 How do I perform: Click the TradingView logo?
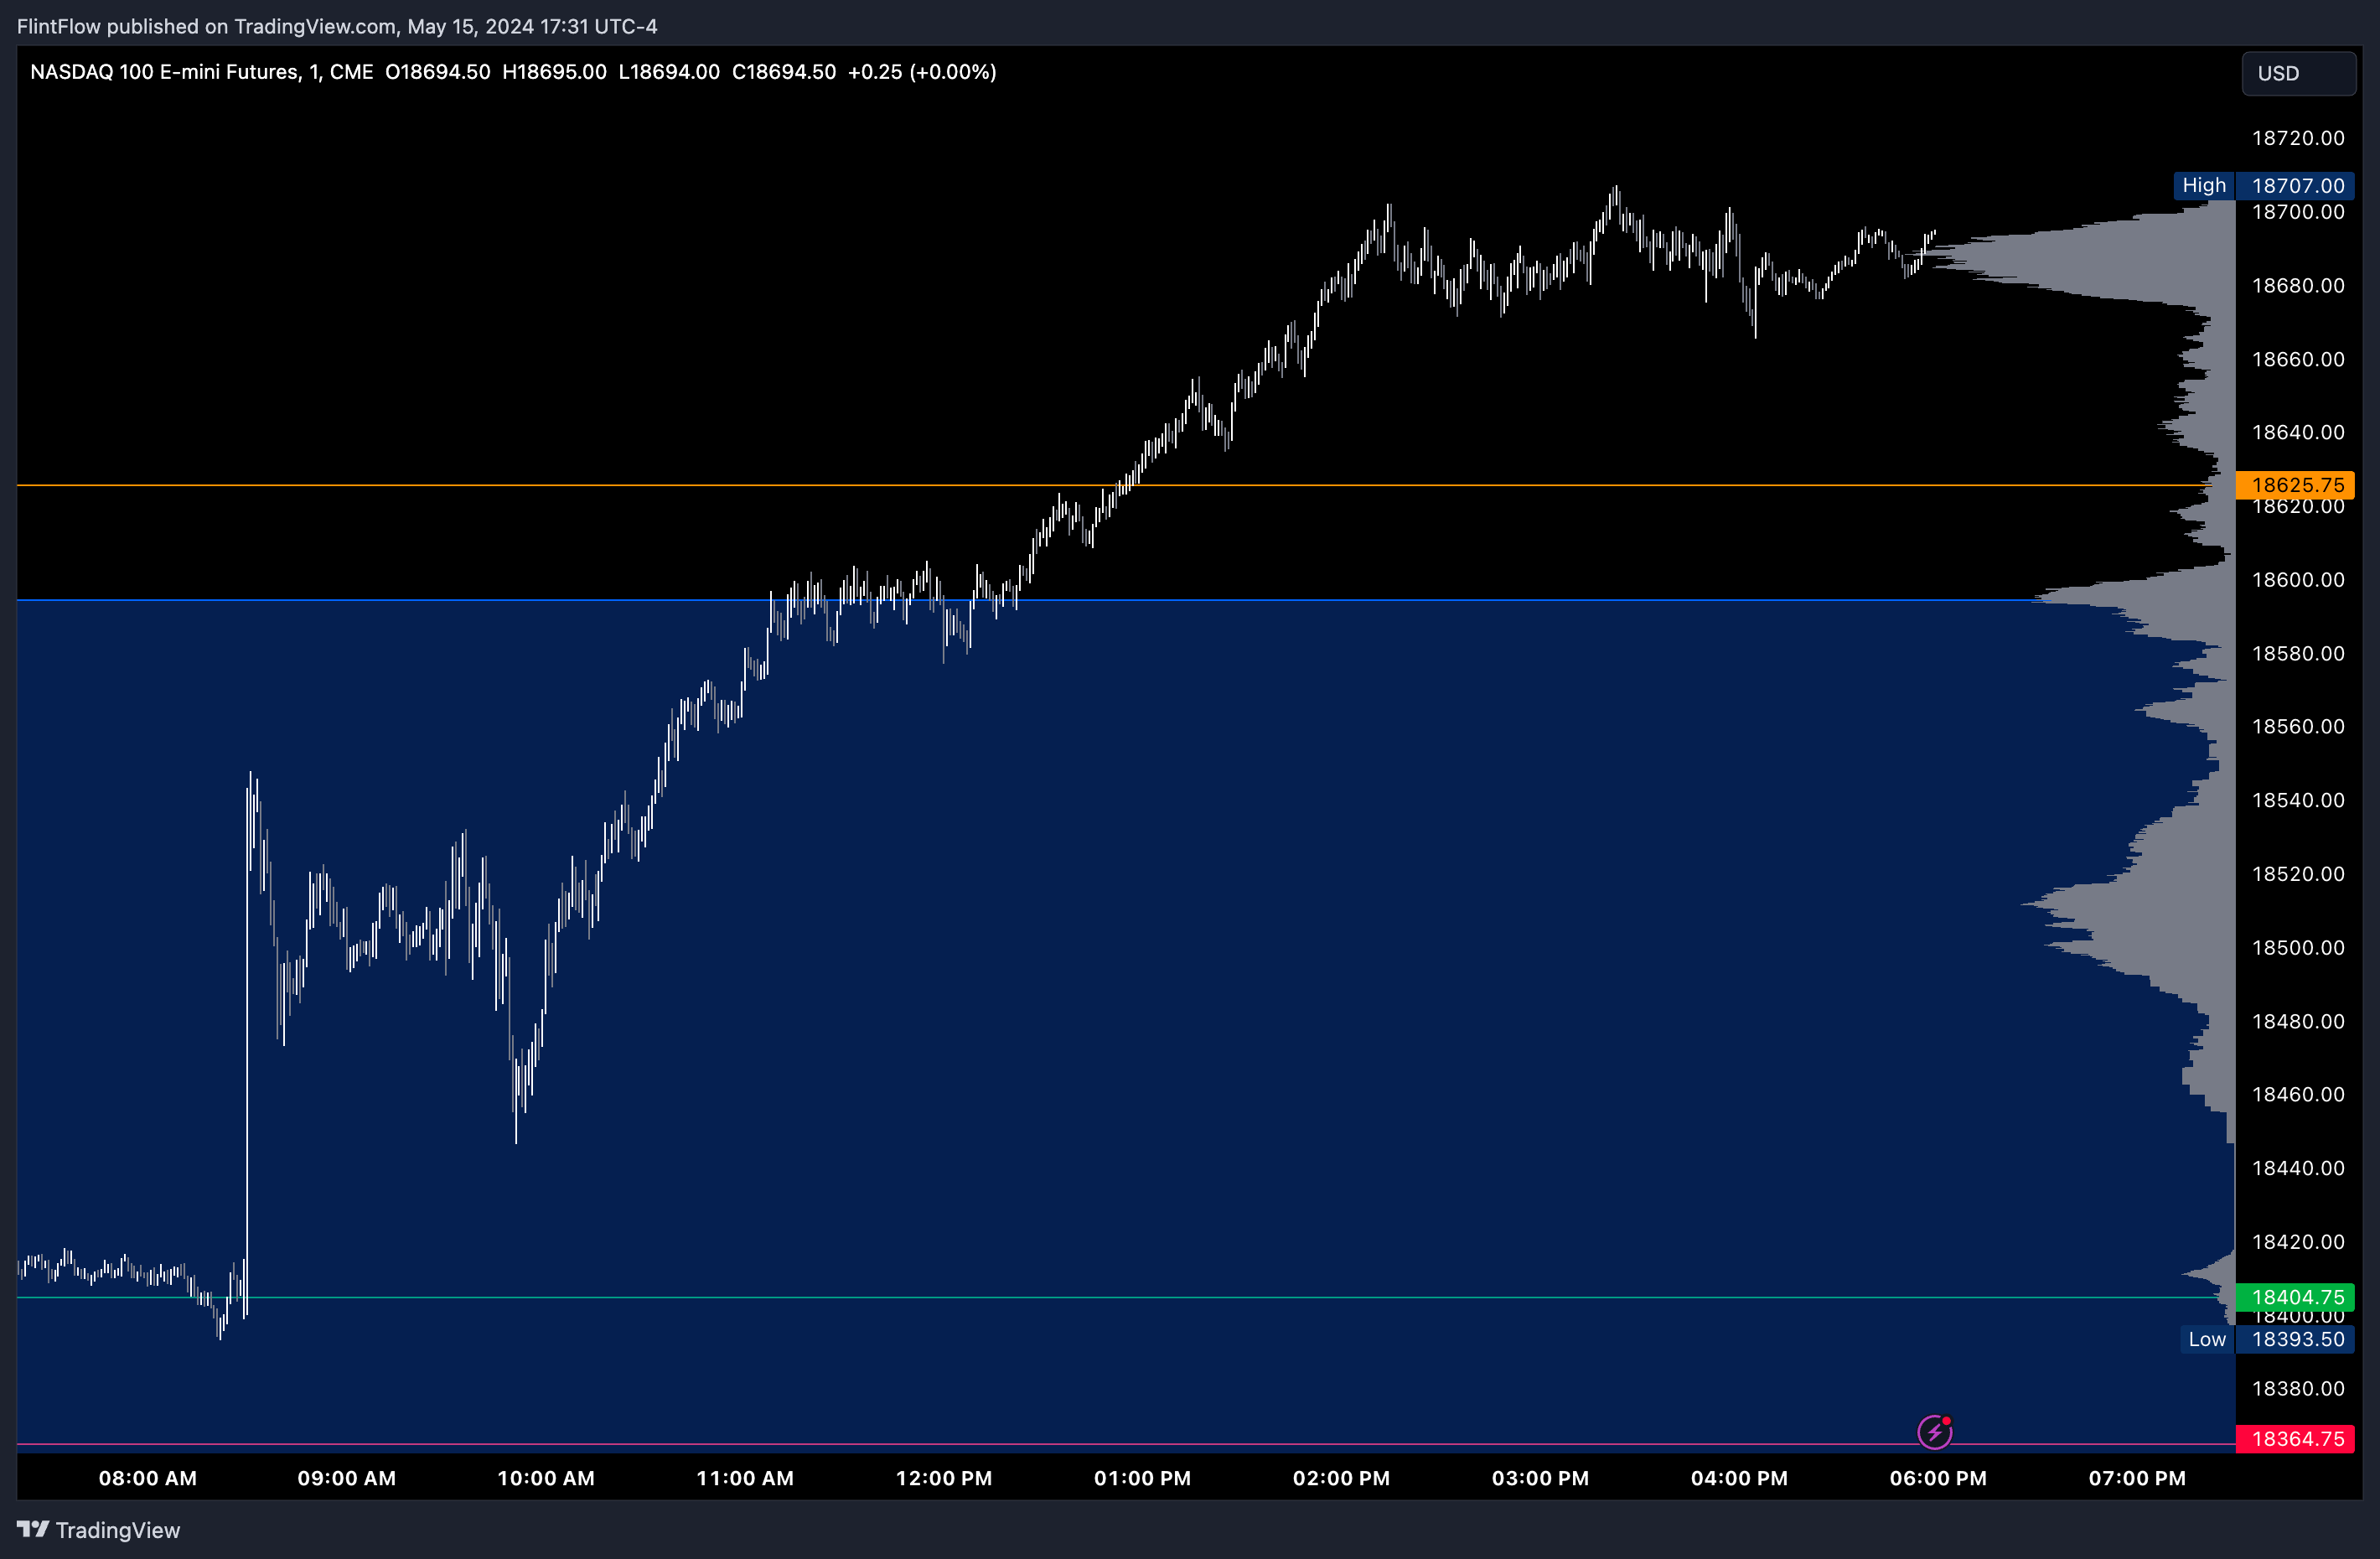coord(33,1529)
